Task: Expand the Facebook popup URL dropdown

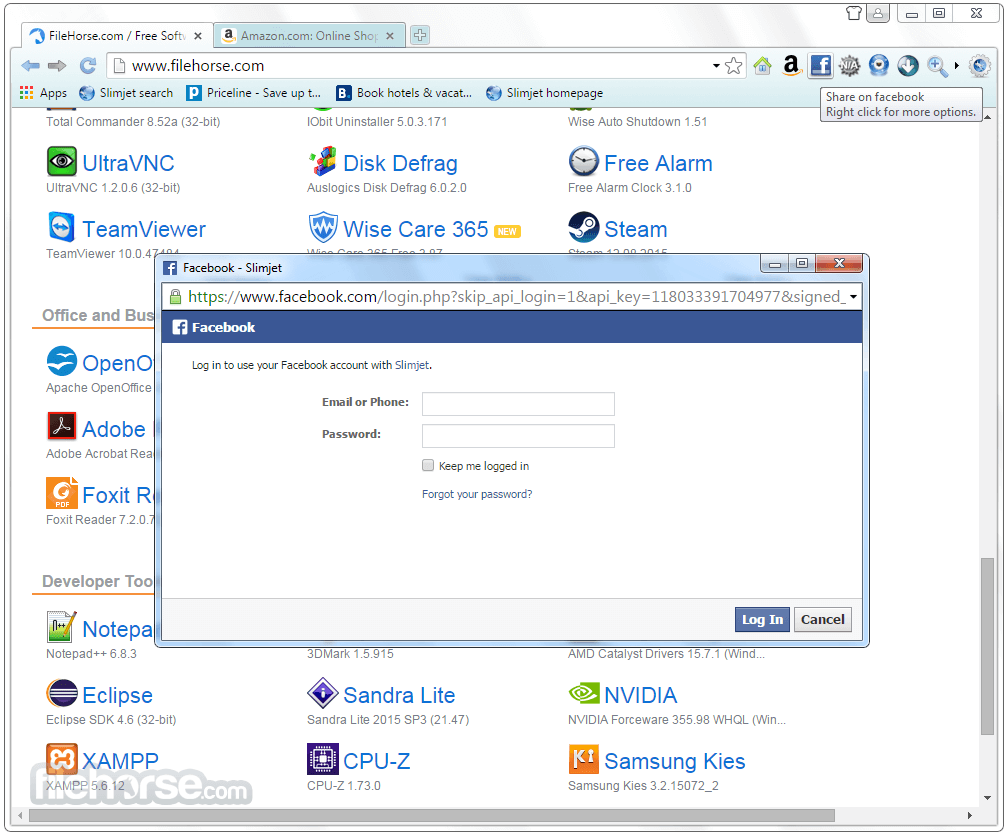Action: point(853,297)
